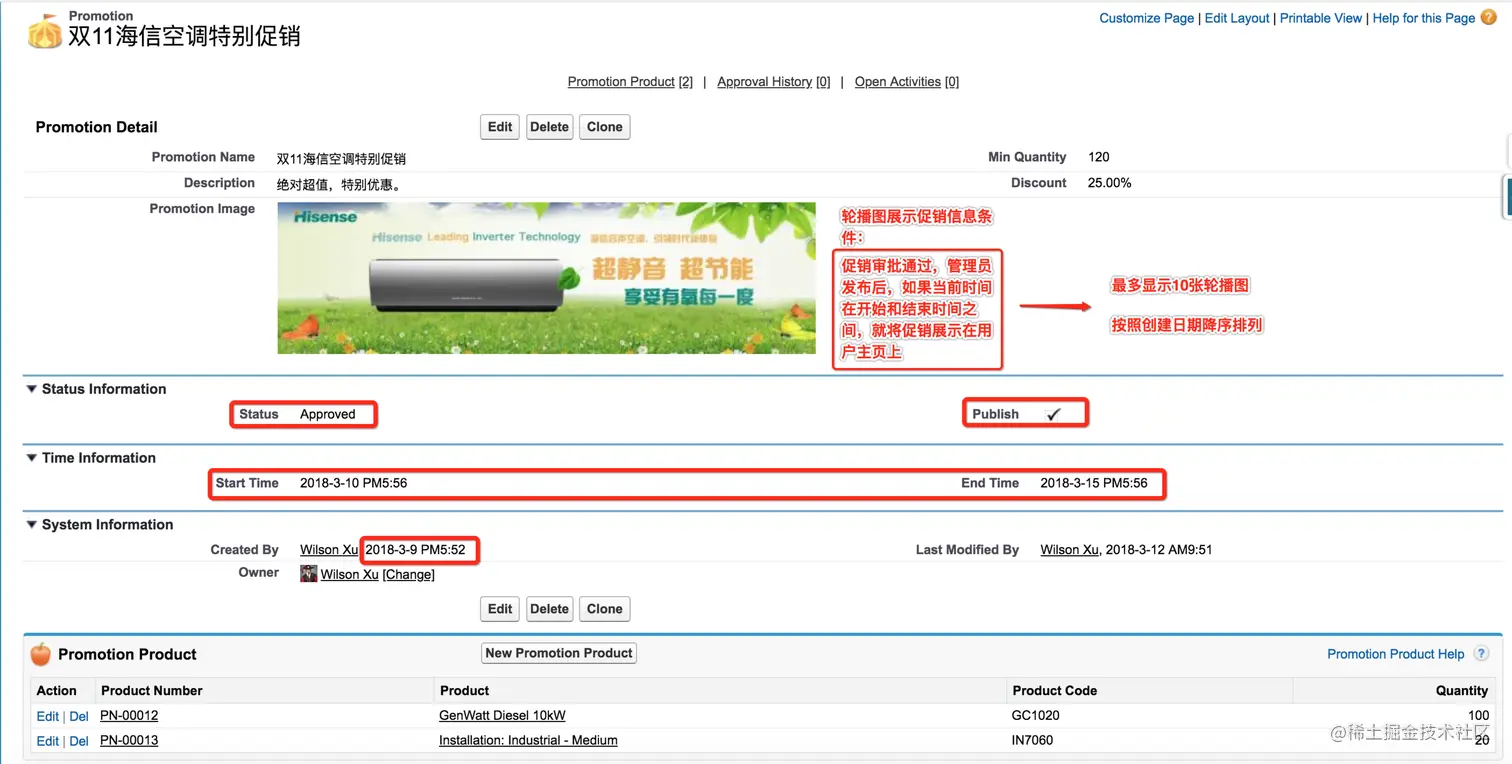Click product code GC1020
This screenshot has height=764, width=1512.
1036,716
